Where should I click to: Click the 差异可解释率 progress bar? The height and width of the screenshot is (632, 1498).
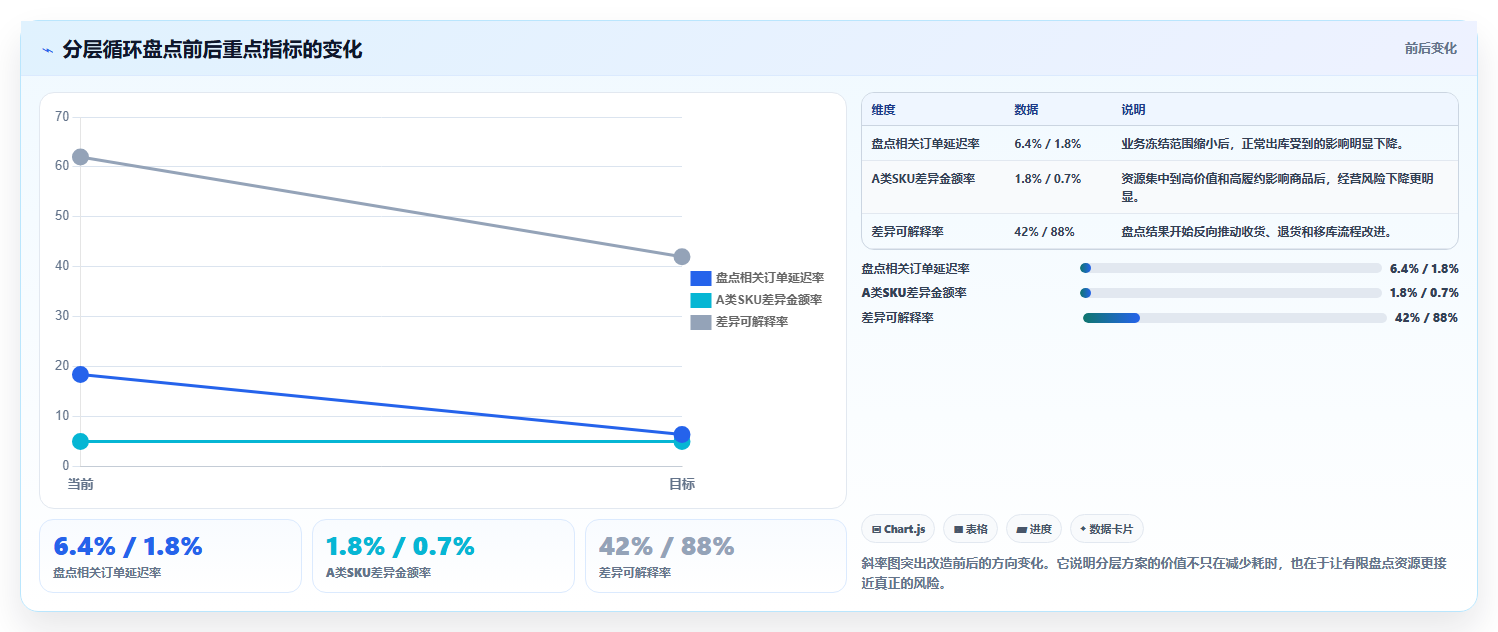point(1234,318)
